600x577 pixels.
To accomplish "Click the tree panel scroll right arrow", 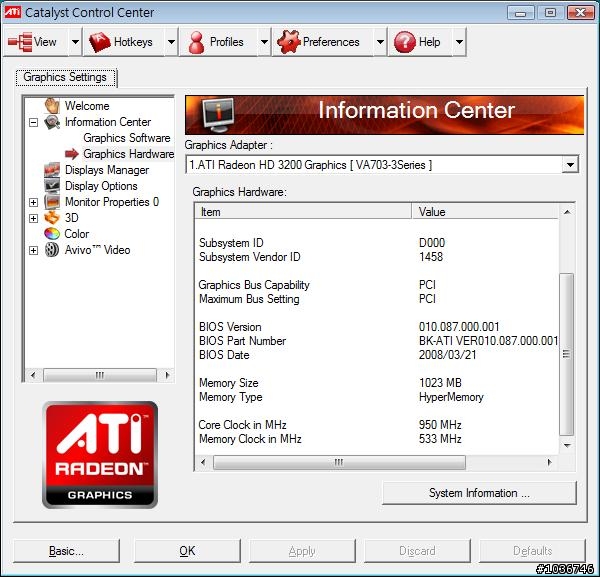I will (167, 375).
